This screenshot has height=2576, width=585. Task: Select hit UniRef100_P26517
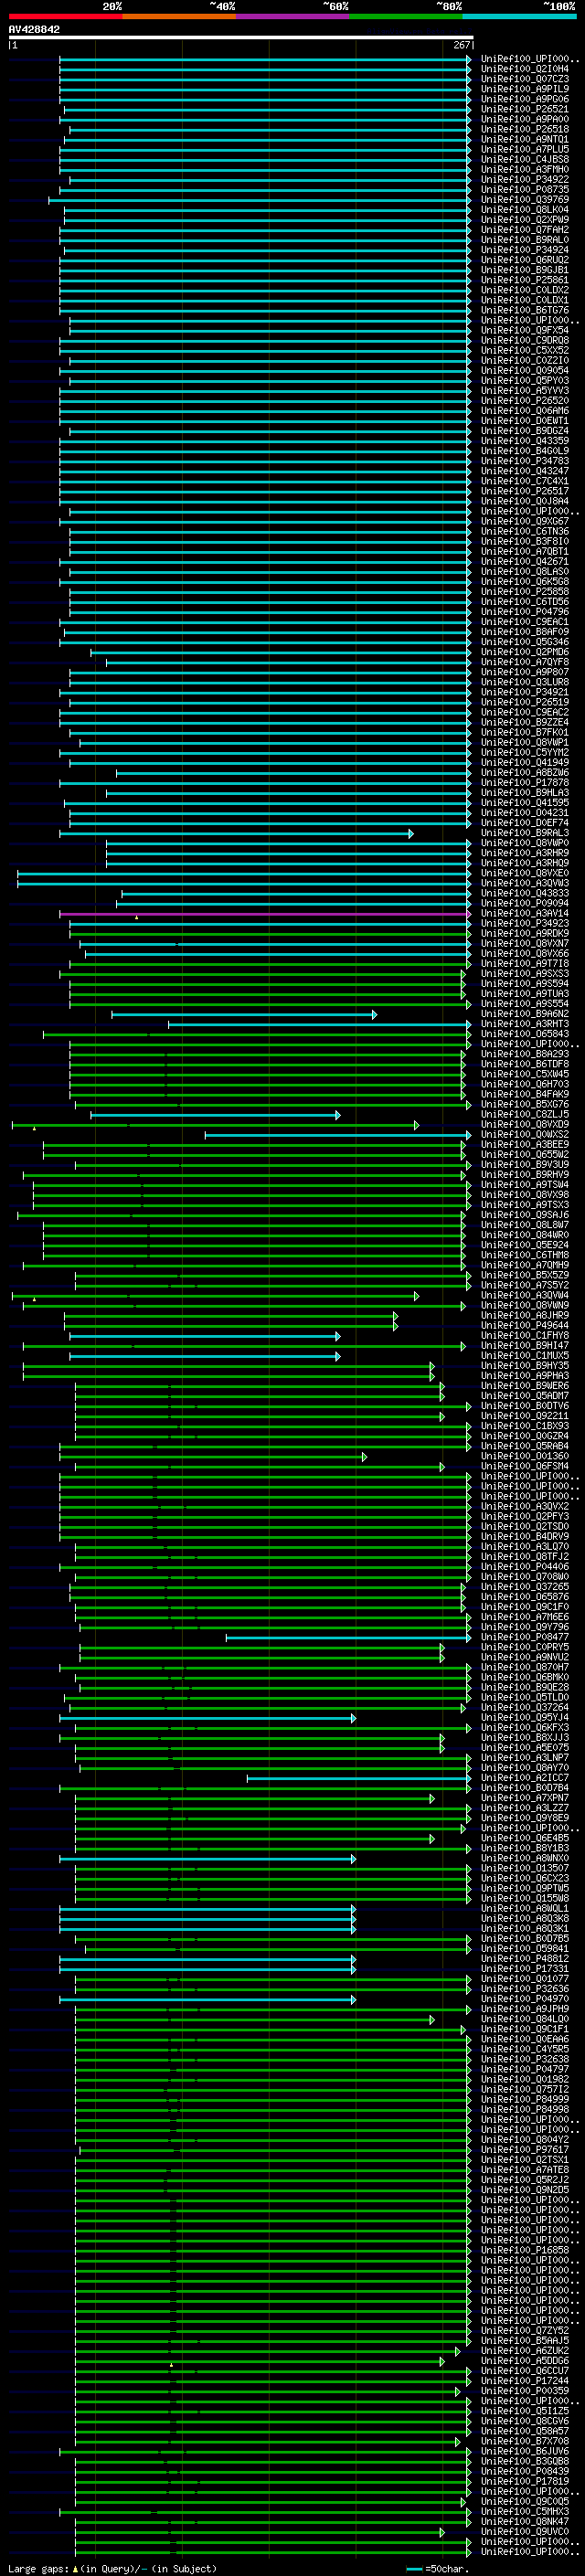pyautogui.click(x=525, y=491)
